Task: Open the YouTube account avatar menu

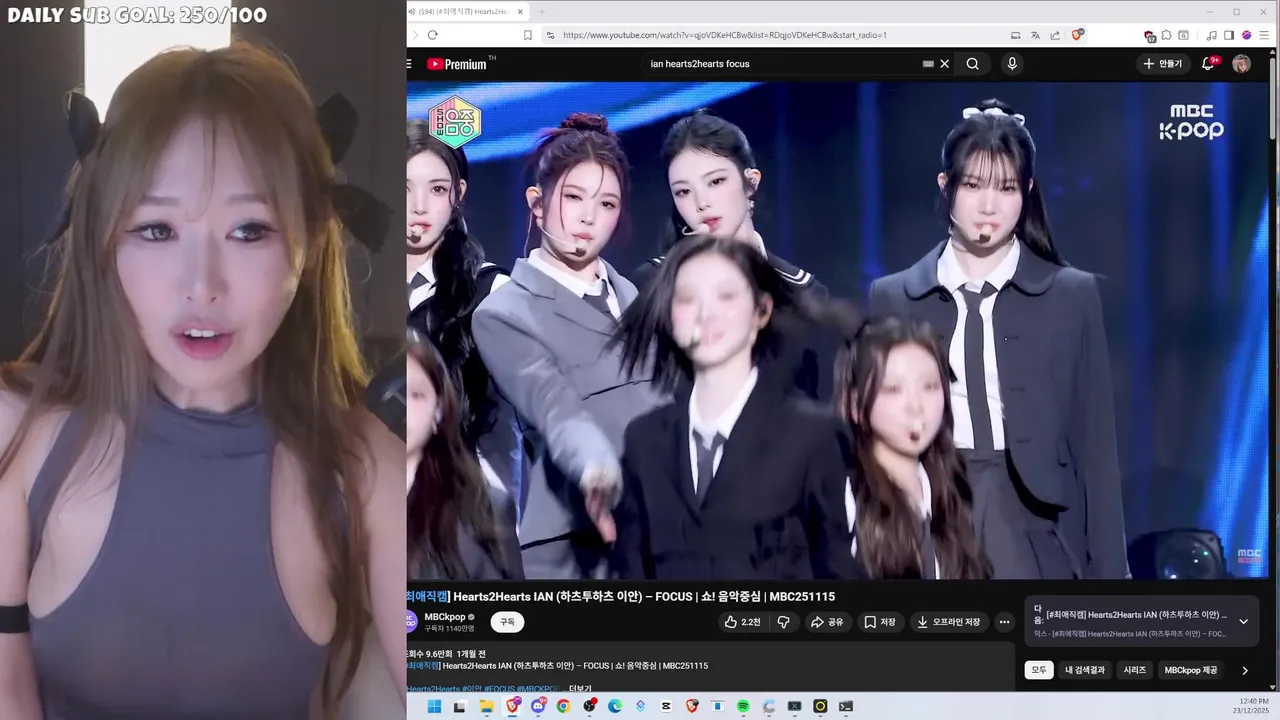Action: (1241, 64)
